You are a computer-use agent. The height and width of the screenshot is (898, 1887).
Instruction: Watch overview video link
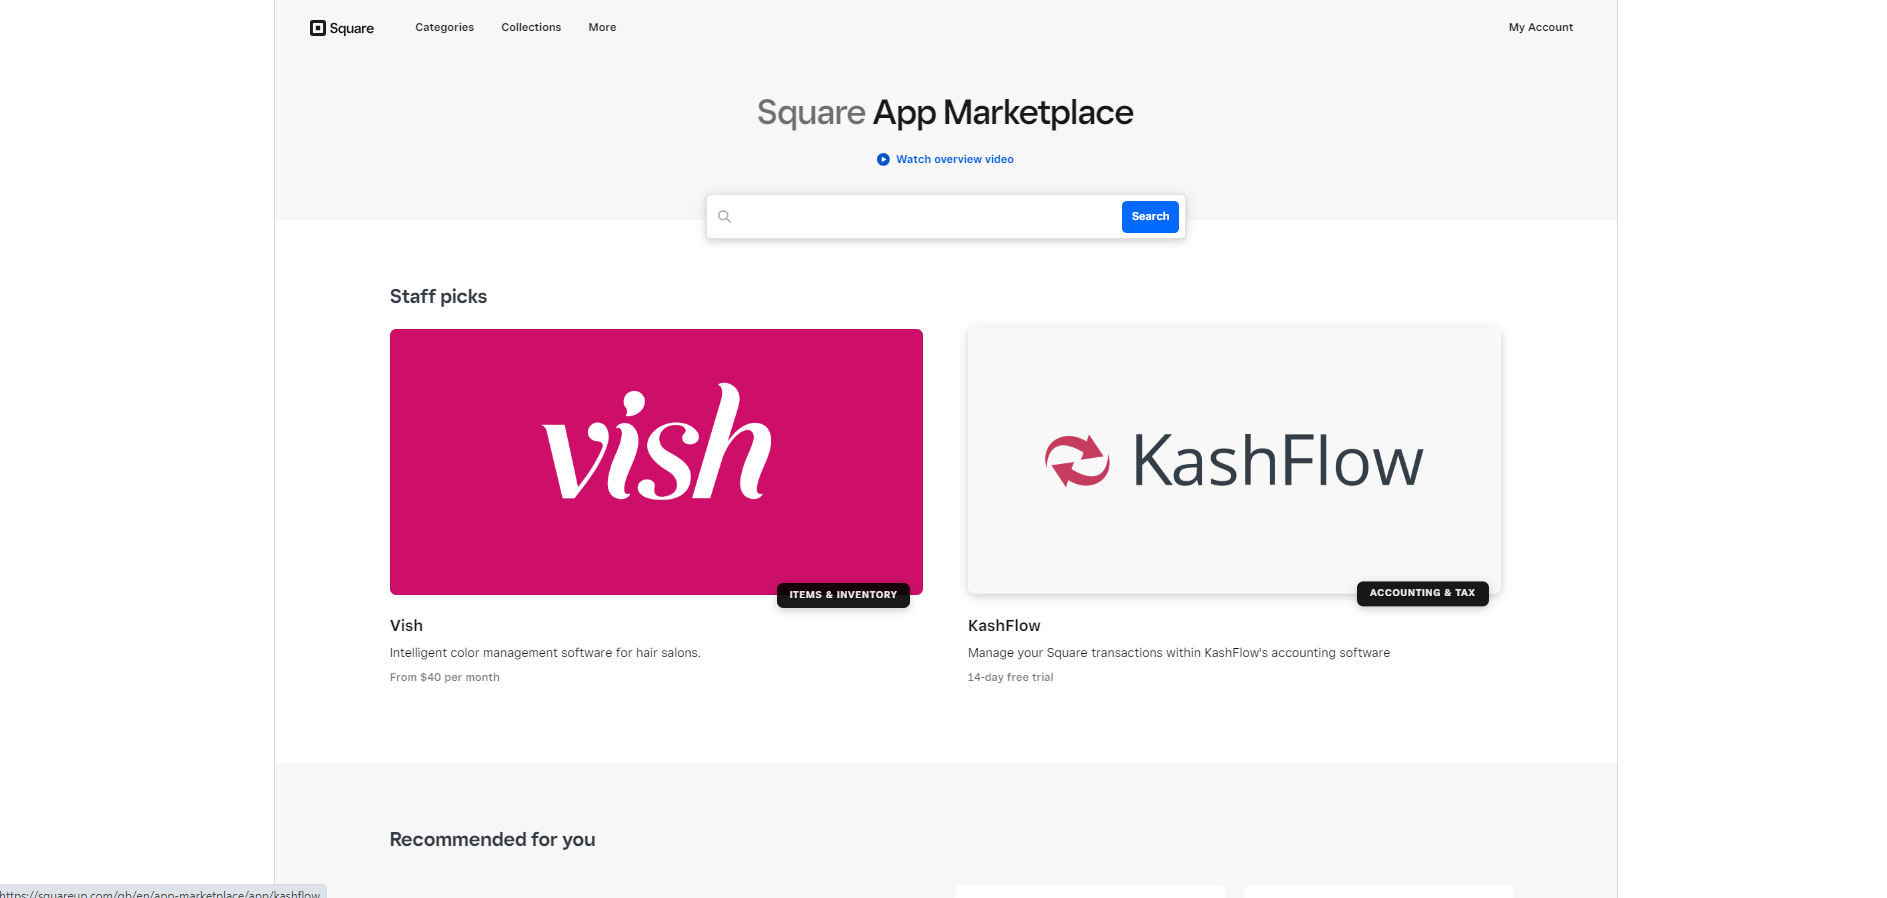954,160
